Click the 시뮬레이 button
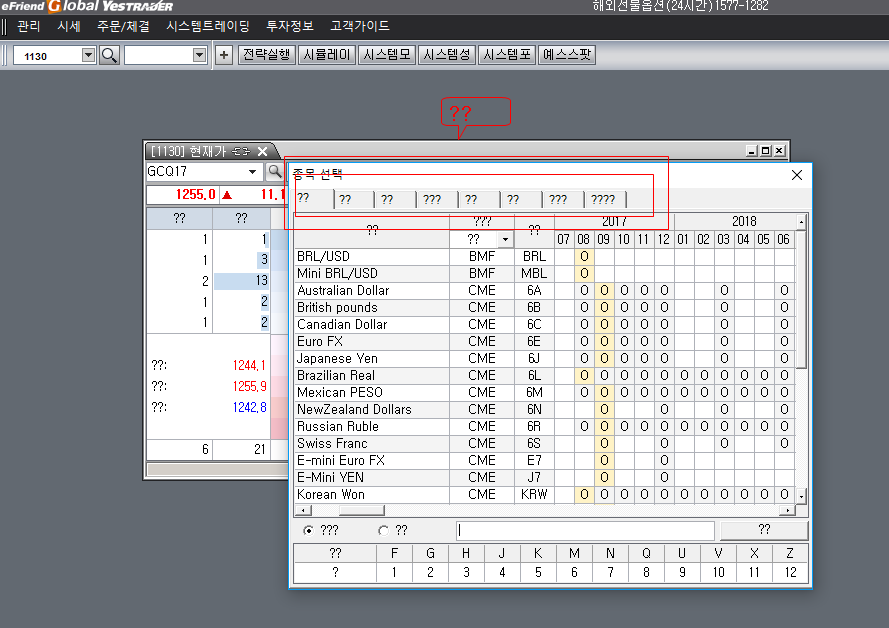Screen dimensions: 889x628 point(327,55)
